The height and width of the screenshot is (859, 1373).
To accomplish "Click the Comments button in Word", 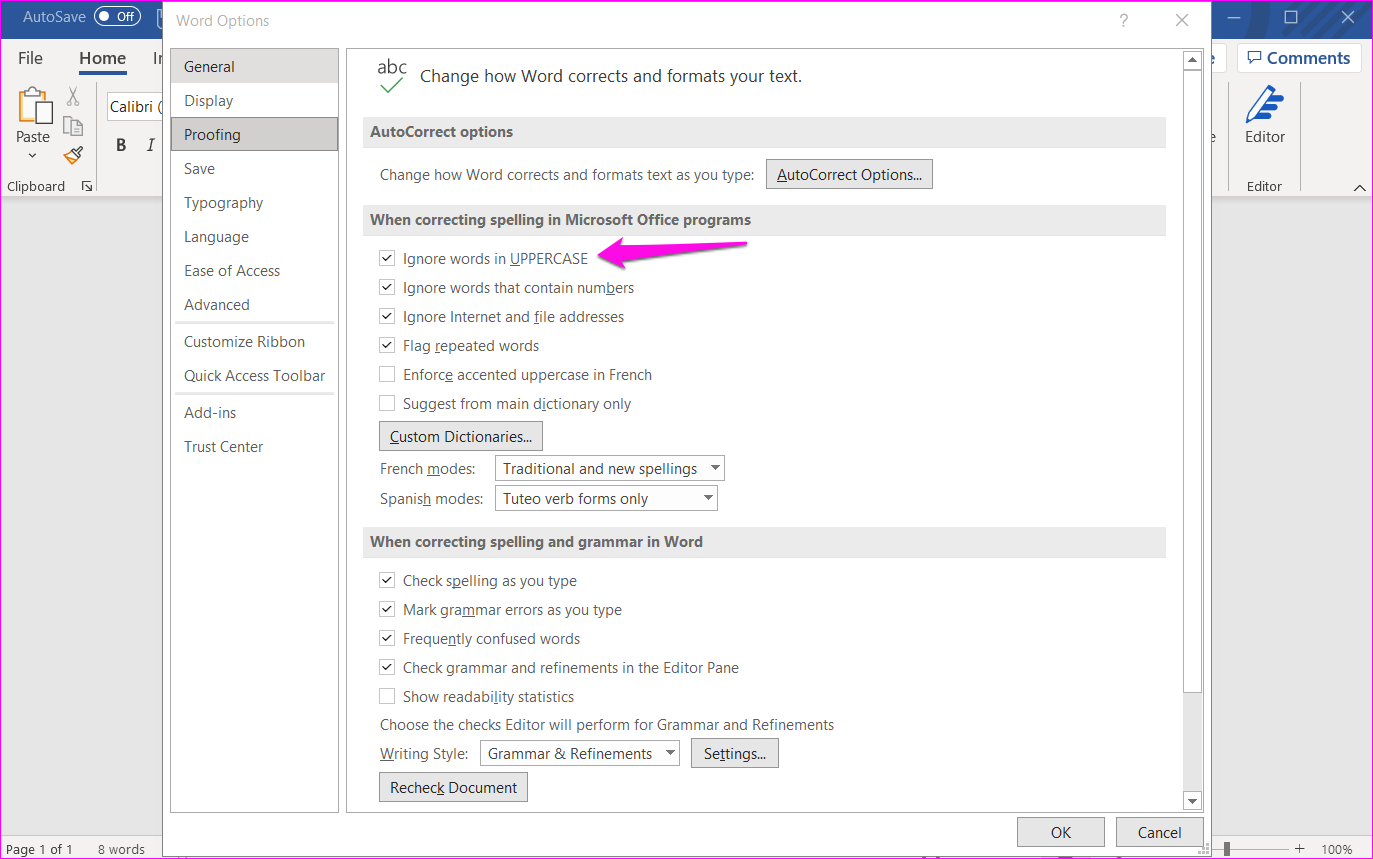I will [1299, 58].
